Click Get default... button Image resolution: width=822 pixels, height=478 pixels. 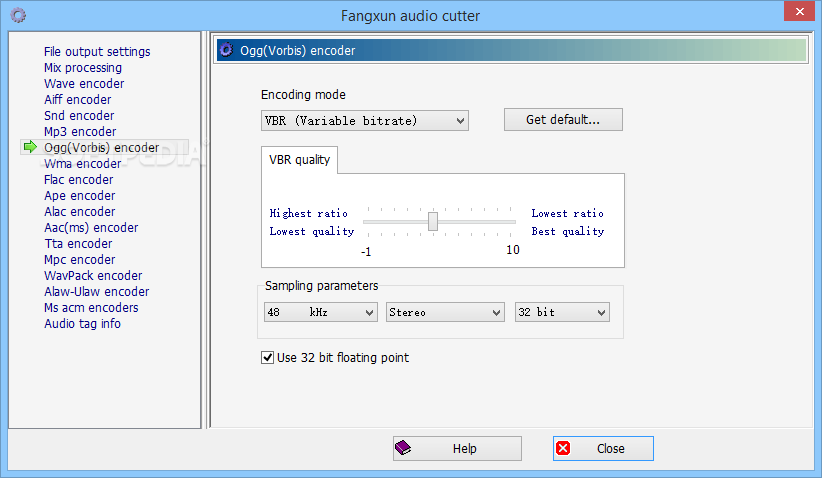(563, 120)
